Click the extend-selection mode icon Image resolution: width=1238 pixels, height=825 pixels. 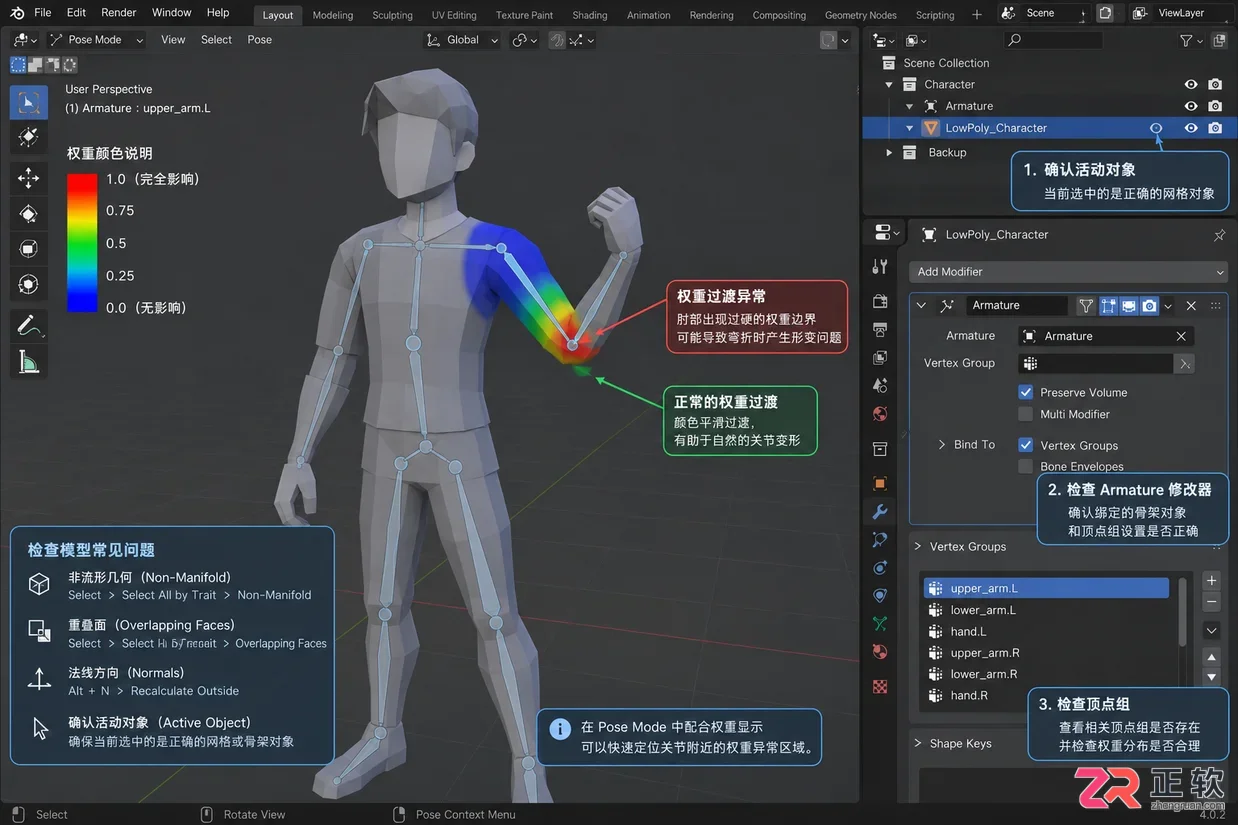[x=34, y=65]
